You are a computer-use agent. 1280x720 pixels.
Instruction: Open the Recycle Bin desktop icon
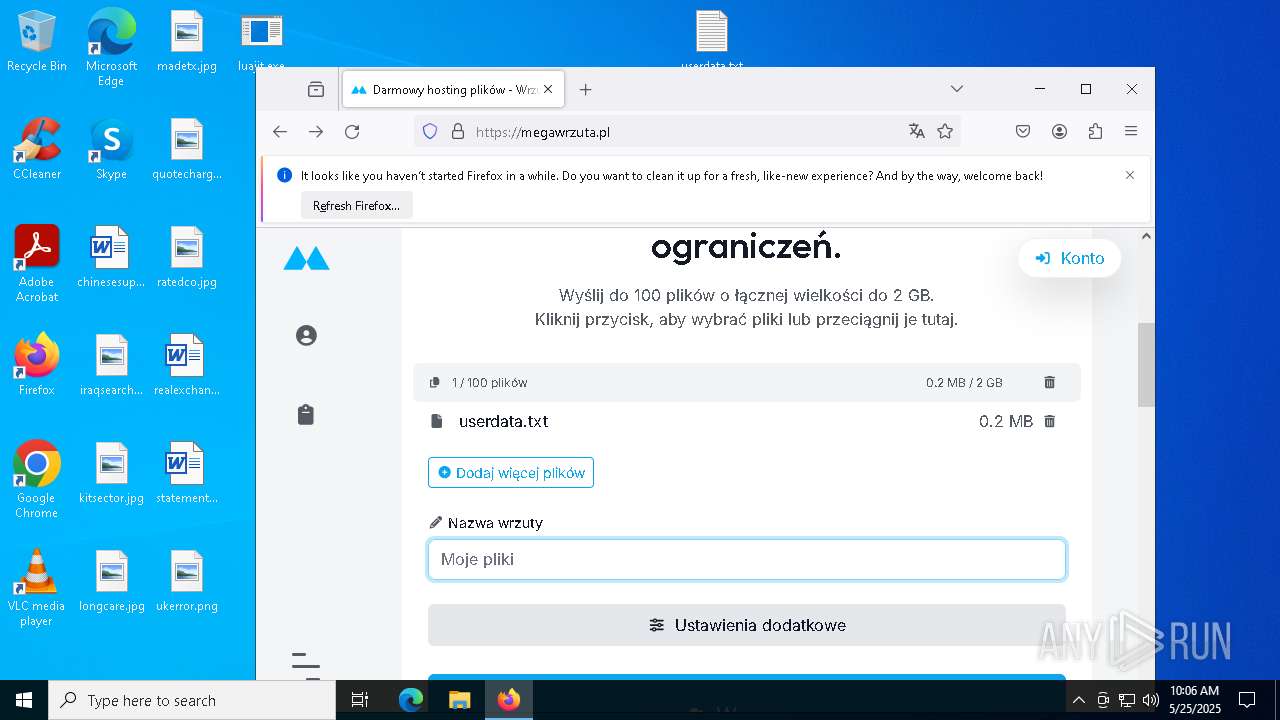point(36,42)
